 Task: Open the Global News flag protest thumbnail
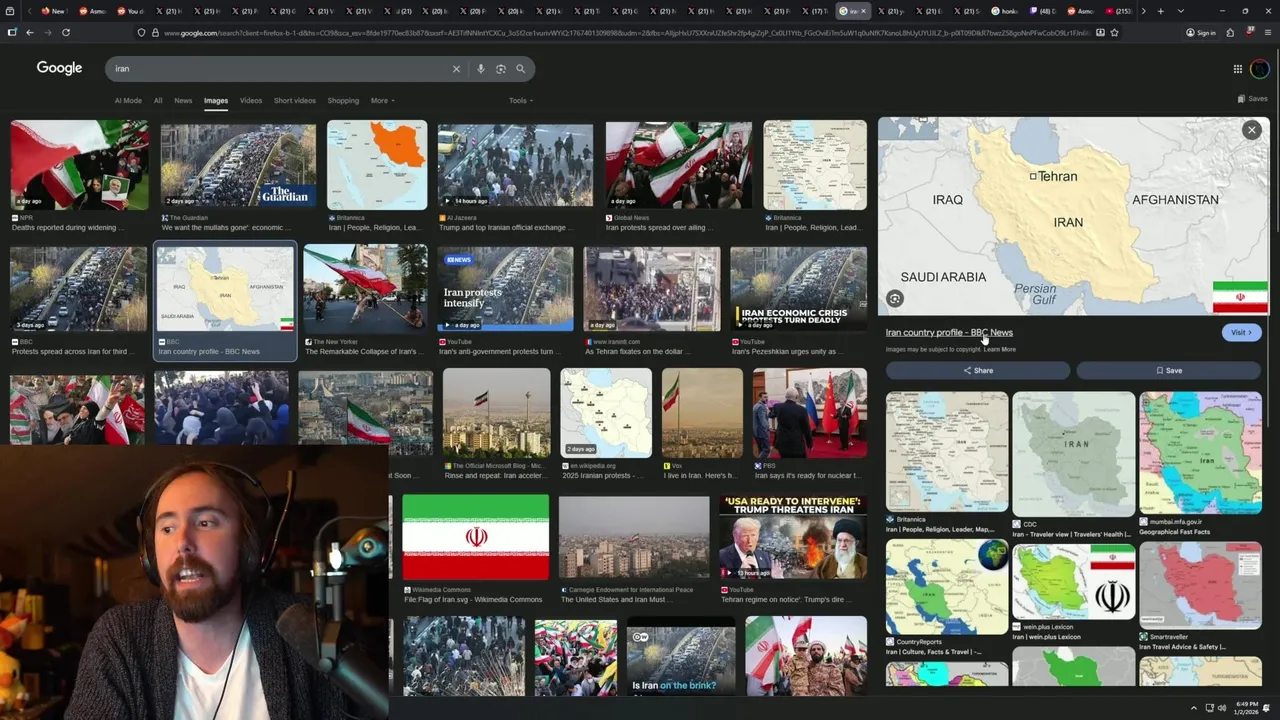[678, 165]
